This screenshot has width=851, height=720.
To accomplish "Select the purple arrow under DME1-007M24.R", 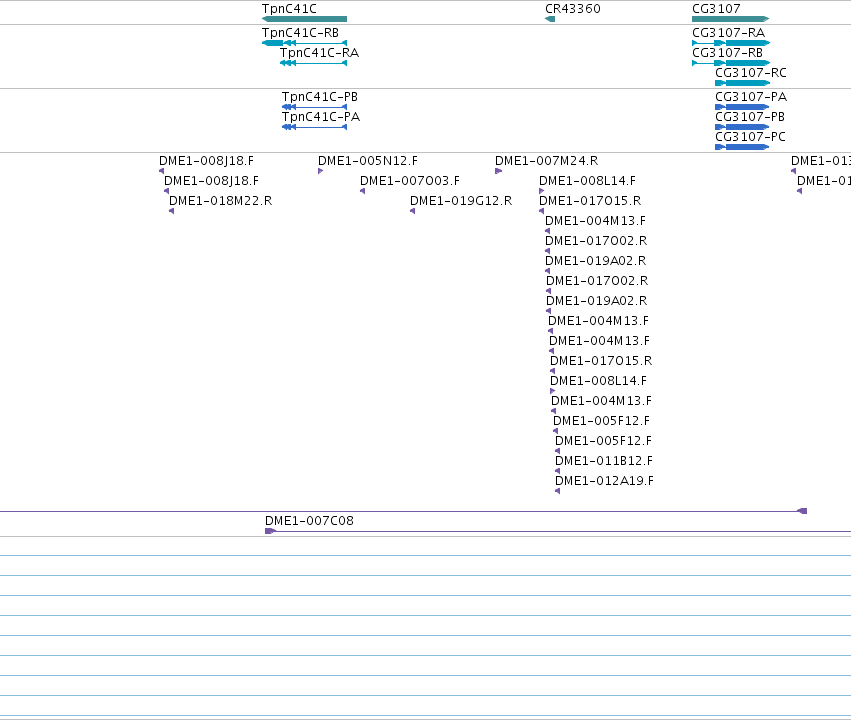I will [498, 171].
